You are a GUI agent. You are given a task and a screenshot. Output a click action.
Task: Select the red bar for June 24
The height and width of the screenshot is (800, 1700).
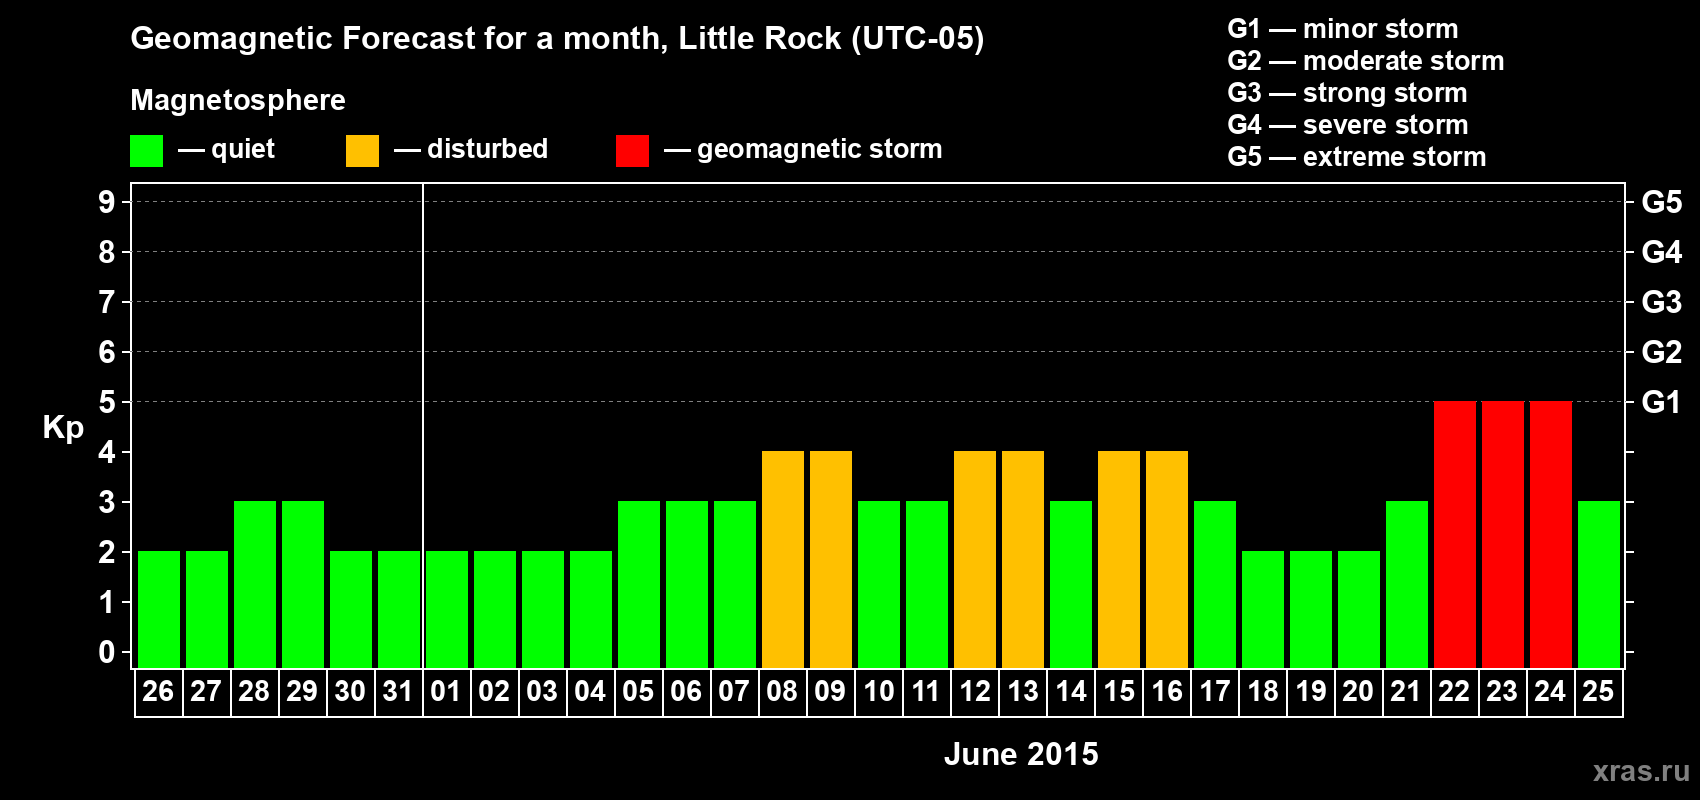1550,534
